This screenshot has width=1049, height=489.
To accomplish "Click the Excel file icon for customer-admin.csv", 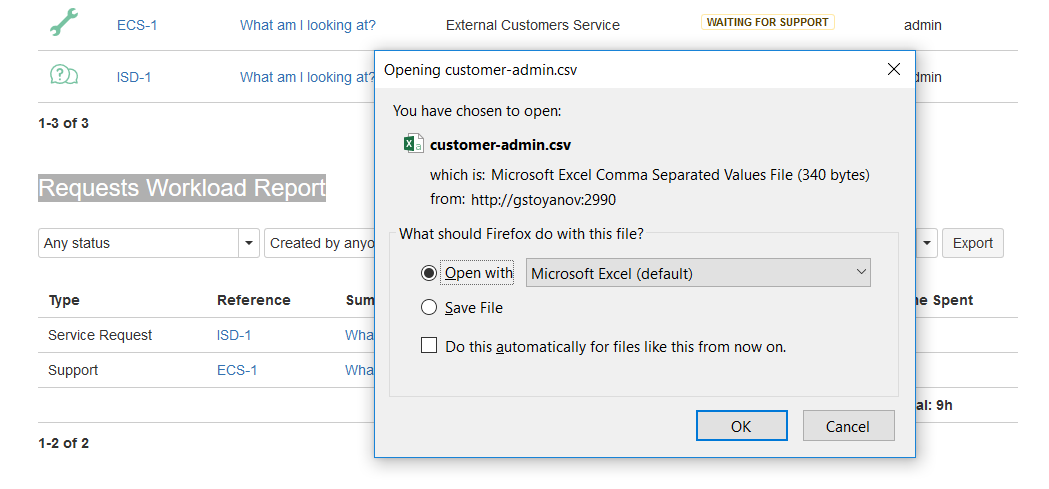I will click(413, 145).
